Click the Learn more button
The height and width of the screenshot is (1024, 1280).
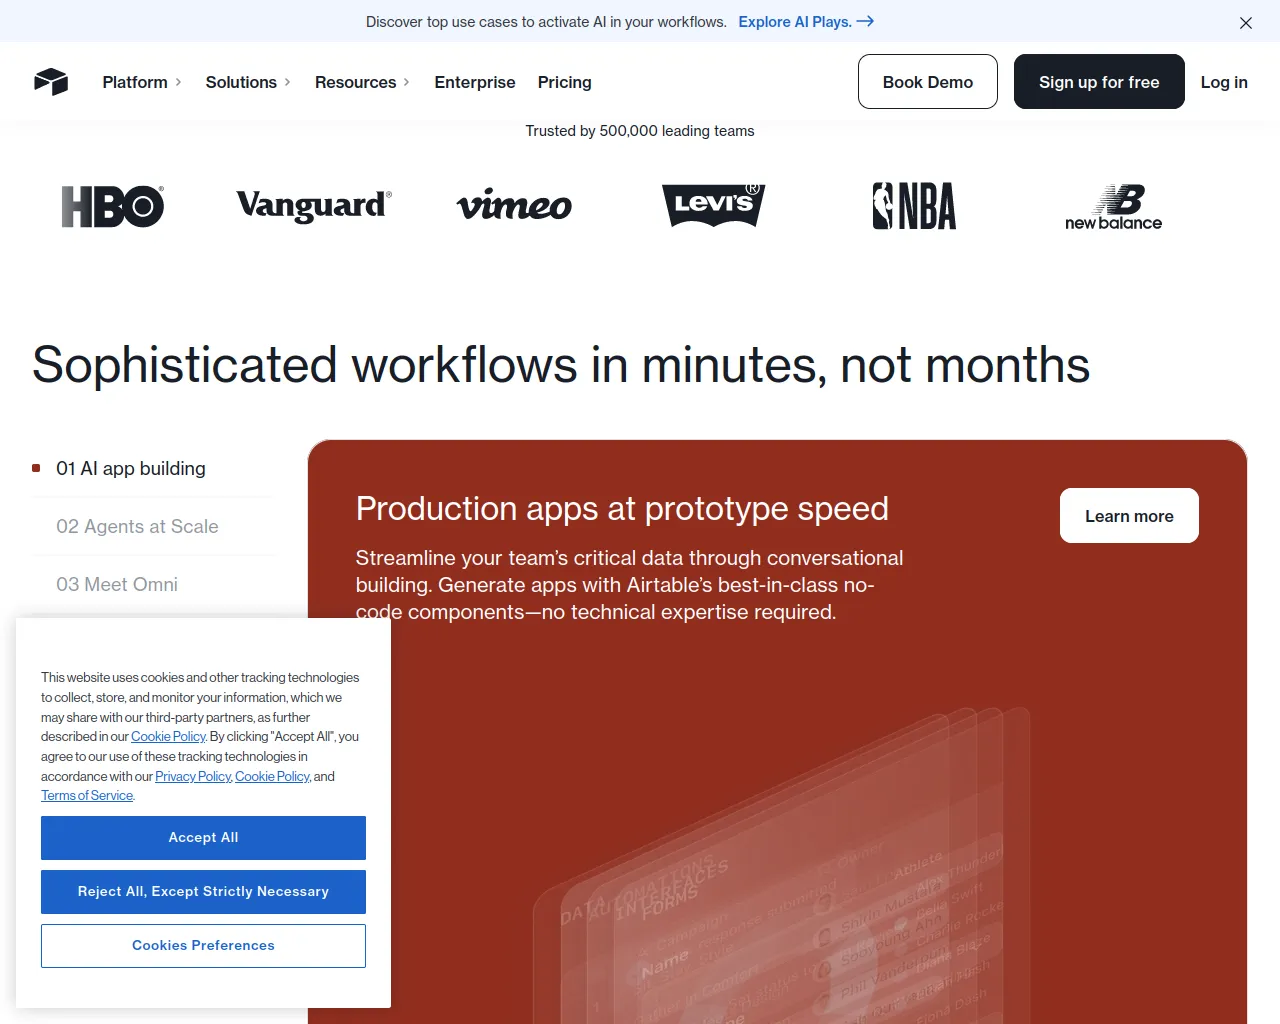tap(1129, 516)
